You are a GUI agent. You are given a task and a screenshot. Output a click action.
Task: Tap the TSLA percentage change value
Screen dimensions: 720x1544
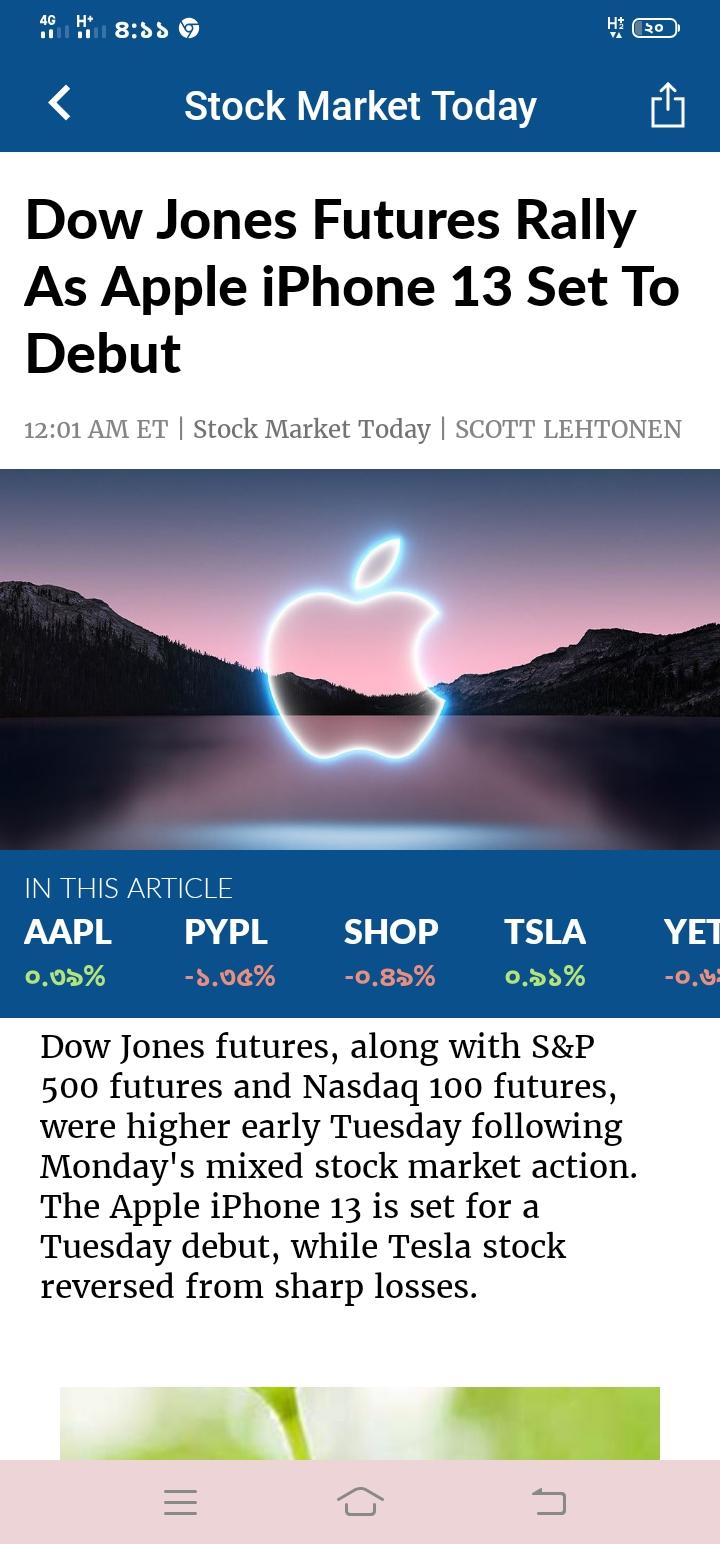click(x=545, y=976)
